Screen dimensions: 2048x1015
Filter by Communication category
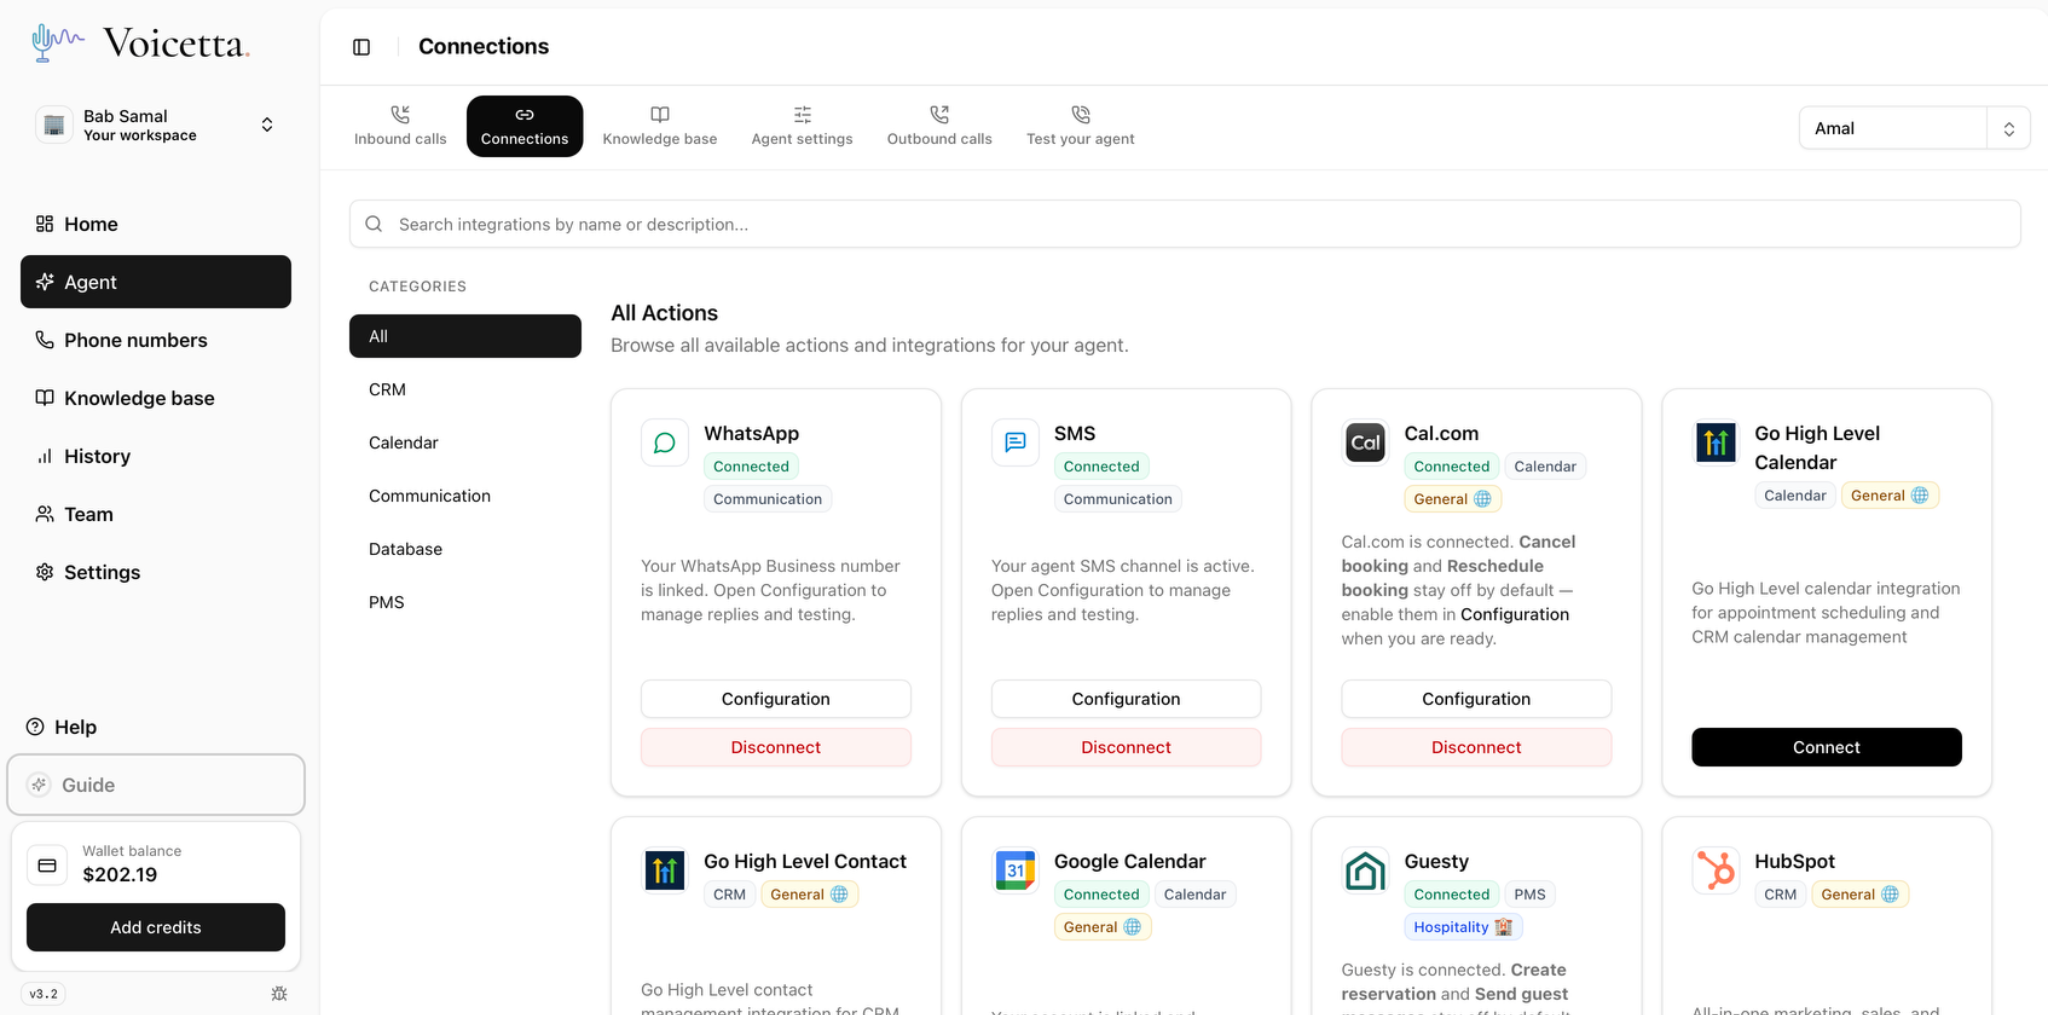pyautogui.click(x=465, y=495)
